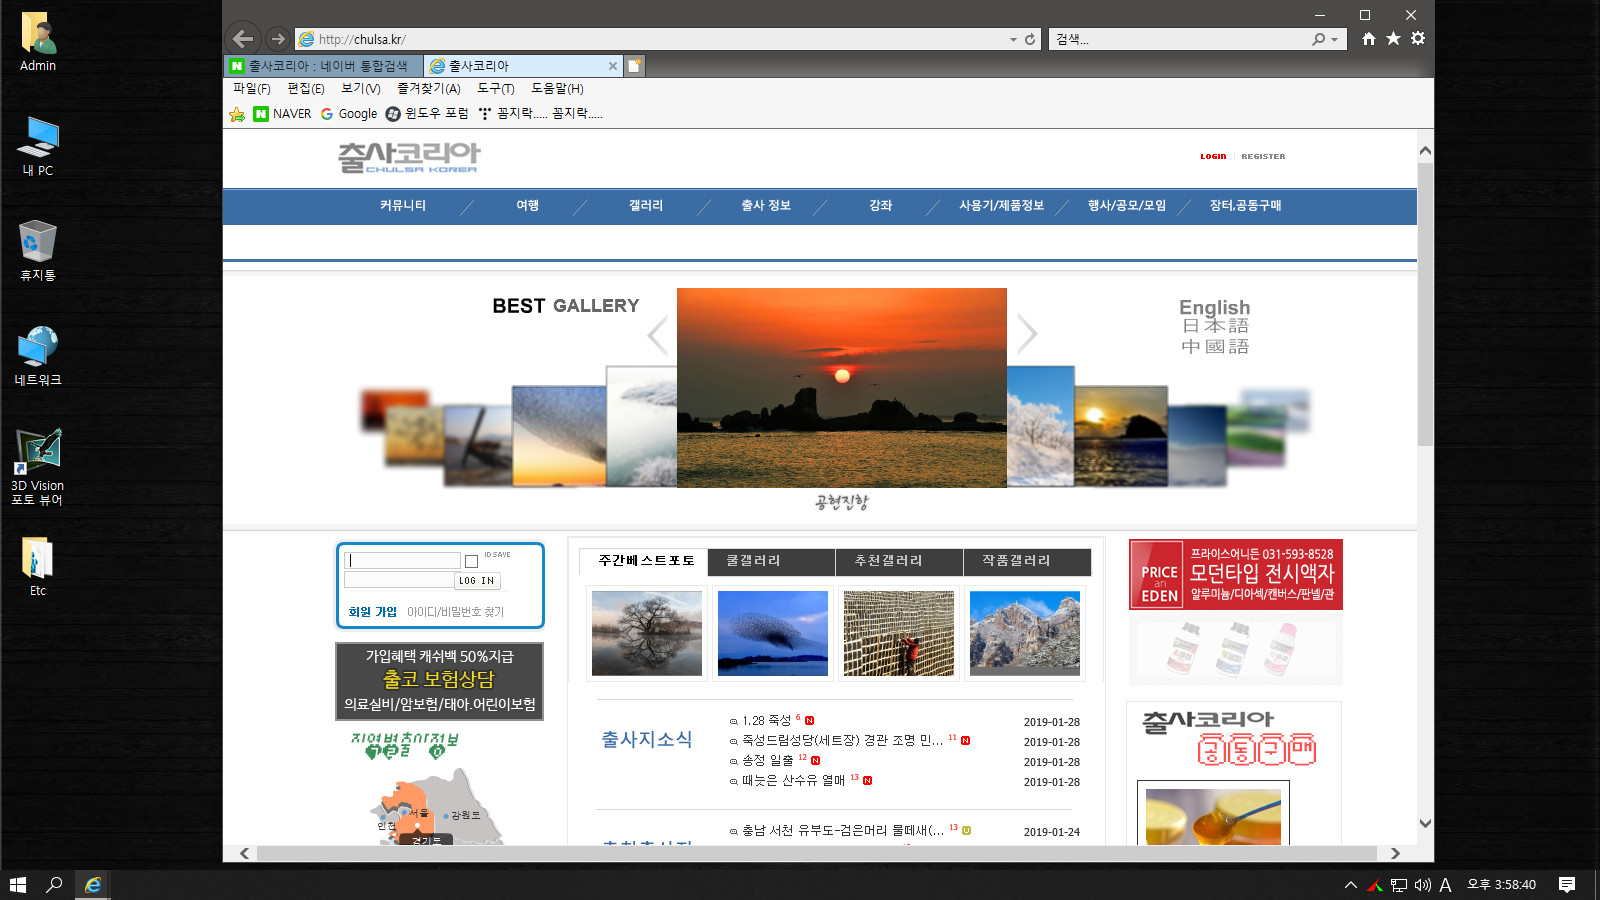Click the 출사코리아 site logo
This screenshot has width=1600, height=900.
[x=409, y=157]
